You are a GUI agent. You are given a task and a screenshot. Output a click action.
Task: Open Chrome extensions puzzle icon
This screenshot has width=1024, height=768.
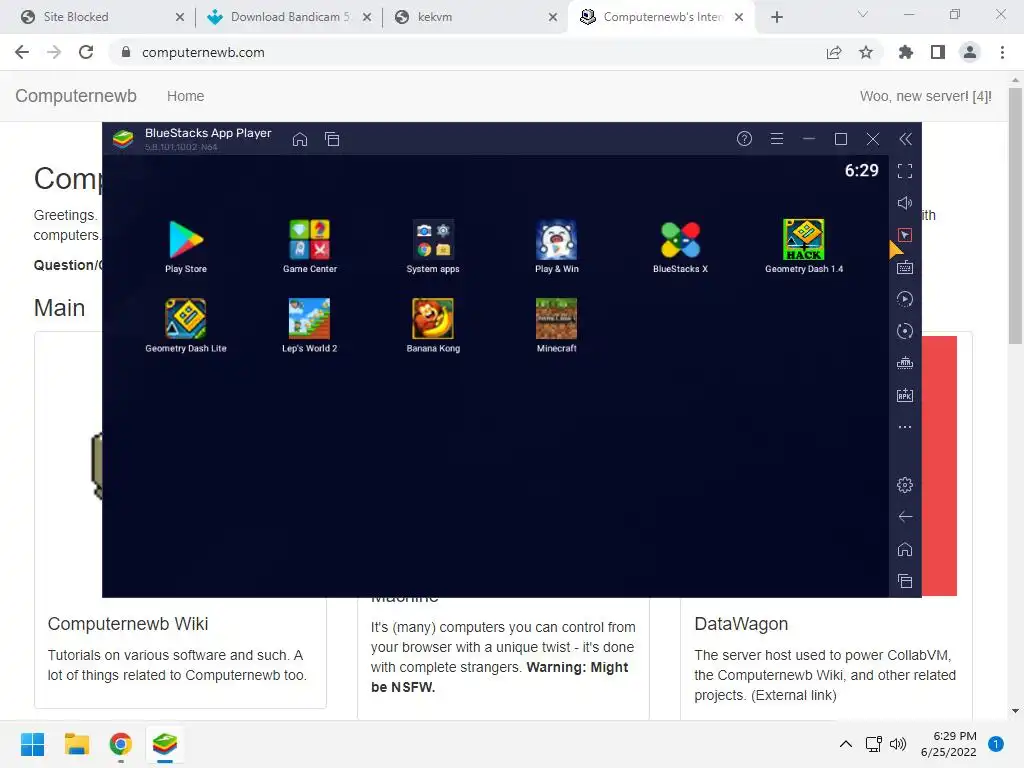(906, 52)
